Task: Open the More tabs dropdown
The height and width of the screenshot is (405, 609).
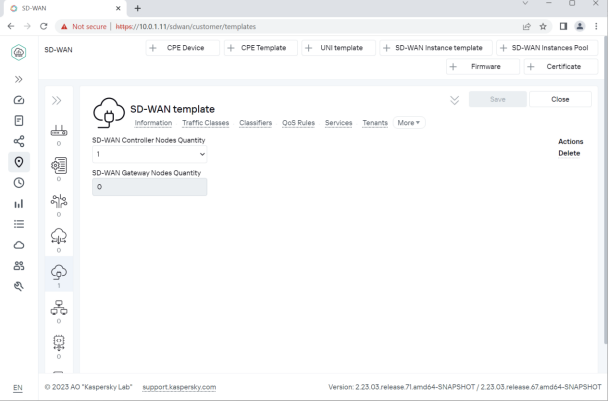Action: [x=409, y=123]
